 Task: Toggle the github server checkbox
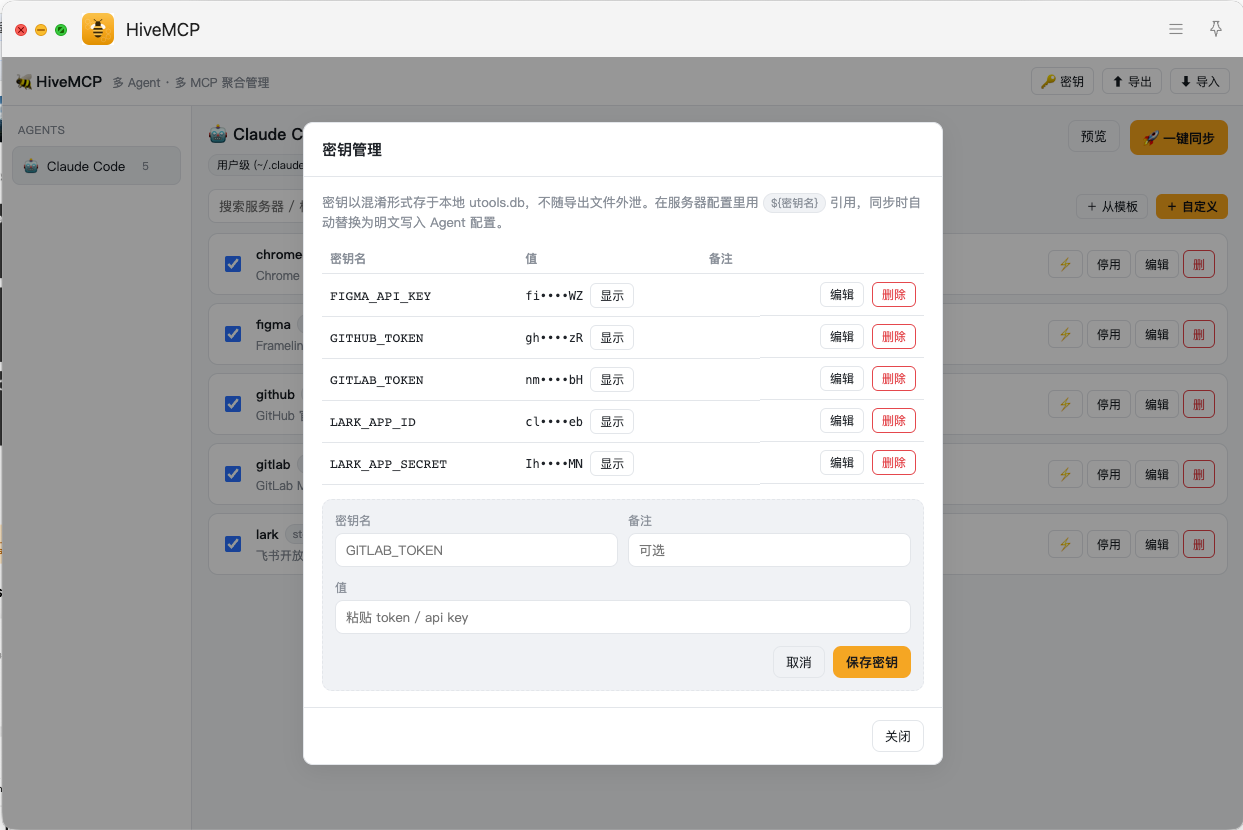pos(233,404)
